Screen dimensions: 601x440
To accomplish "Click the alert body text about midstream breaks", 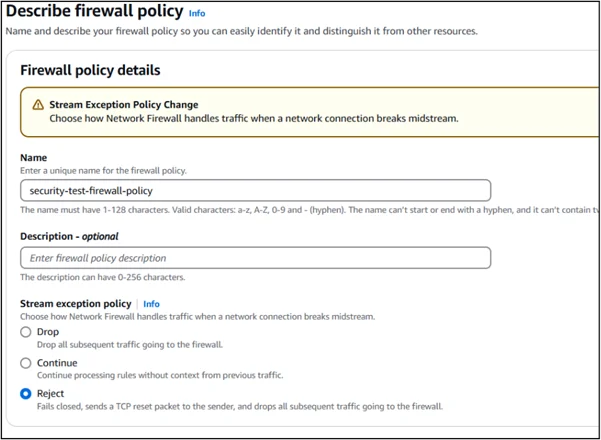I will (253, 119).
